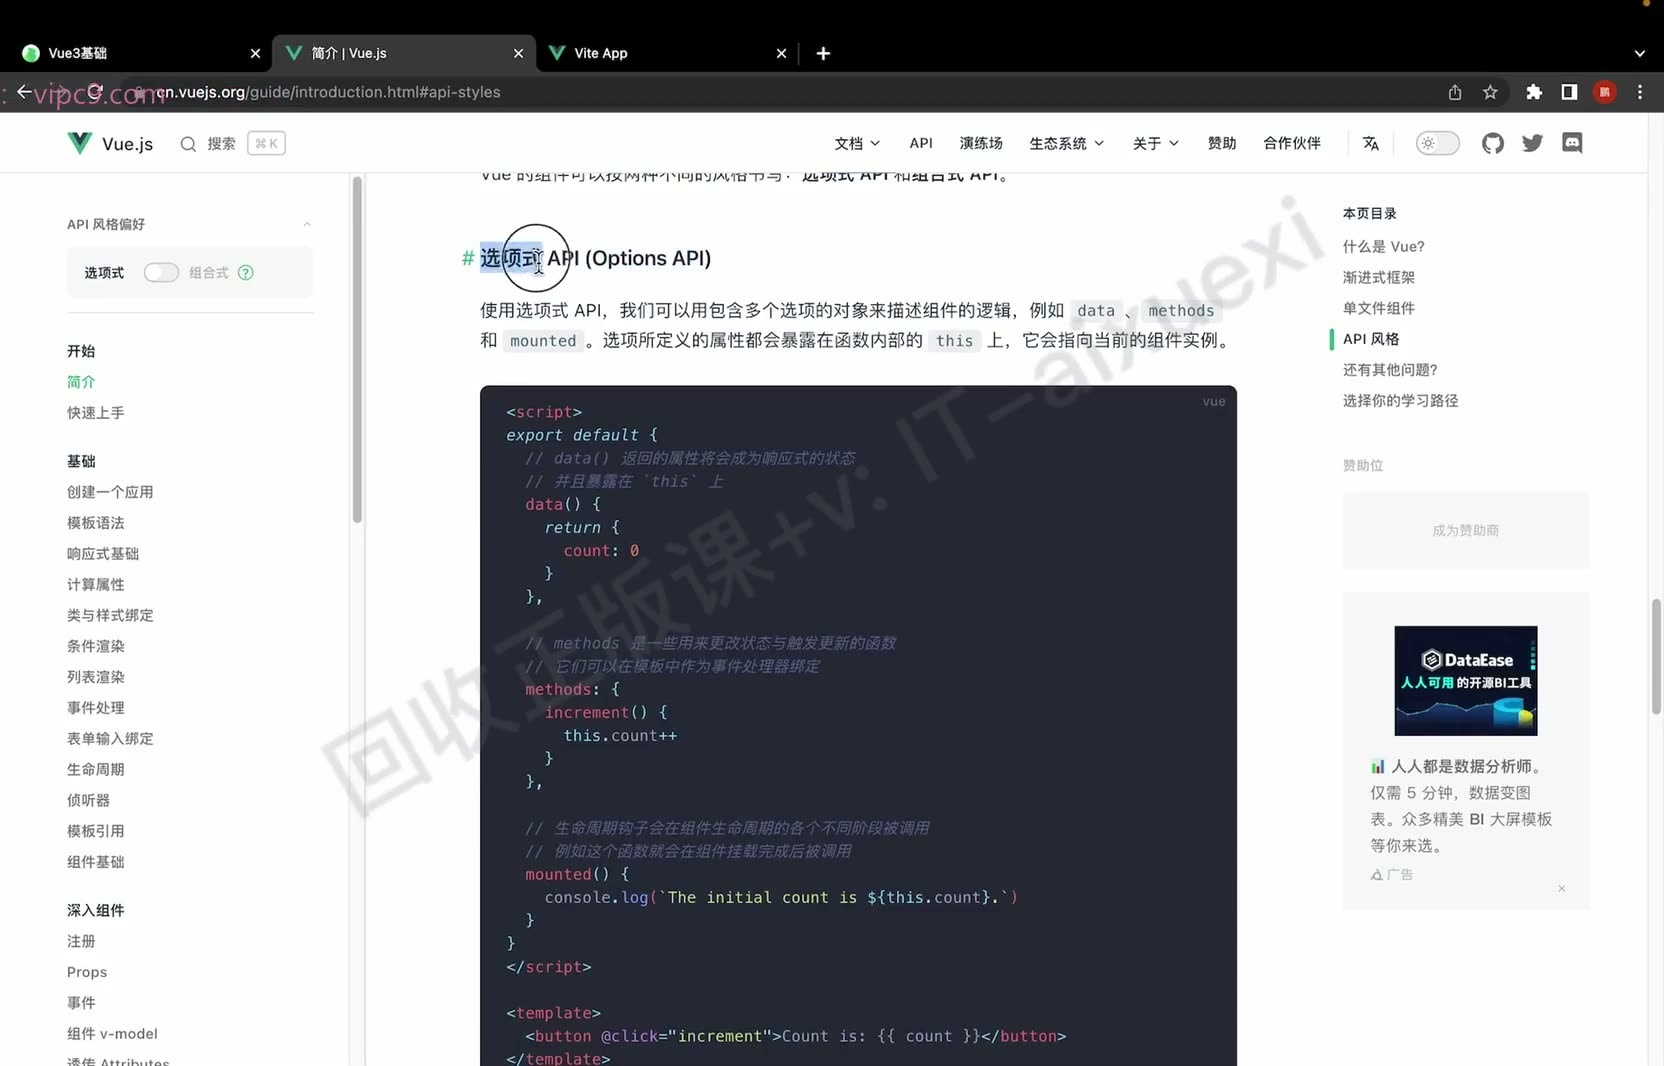Click the search magnifier icon
Viewport: 1664px width, 1066px height.
point(188,144)
